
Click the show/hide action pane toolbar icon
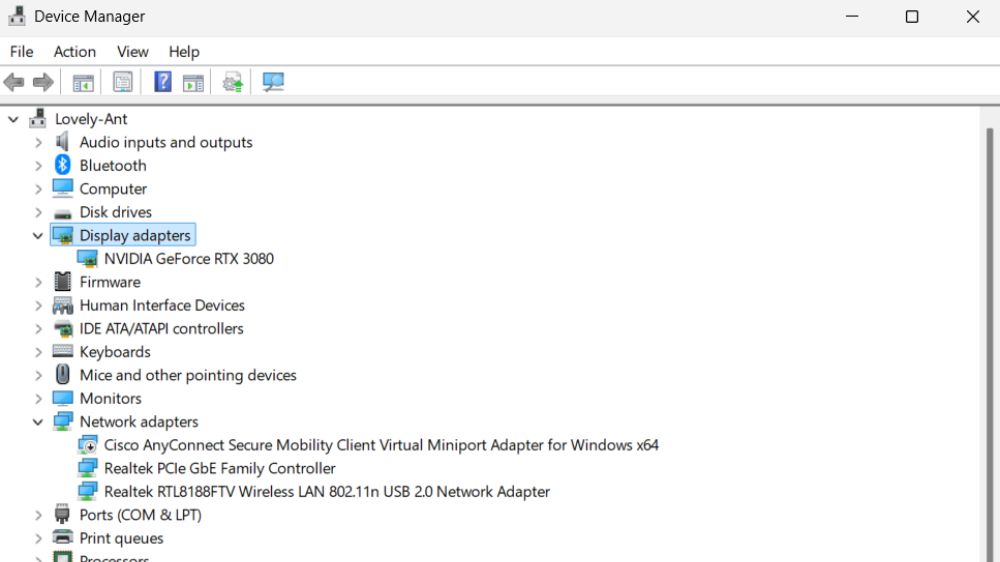[x=193, y=82]
